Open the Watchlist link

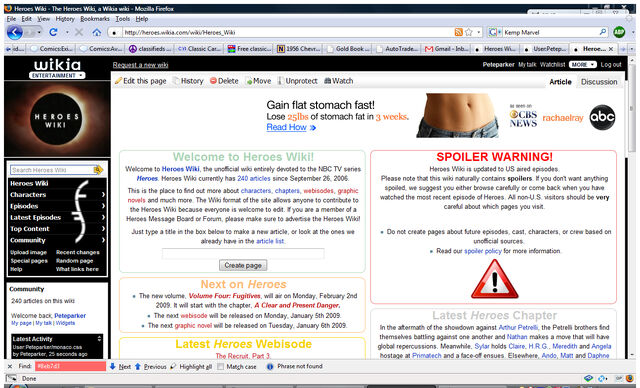pos(552,64)
